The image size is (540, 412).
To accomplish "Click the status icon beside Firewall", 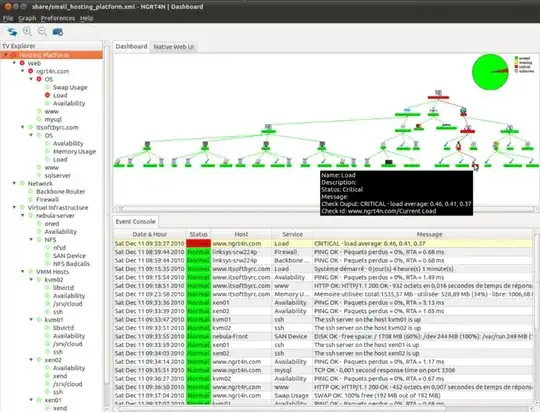I will 31,199.
